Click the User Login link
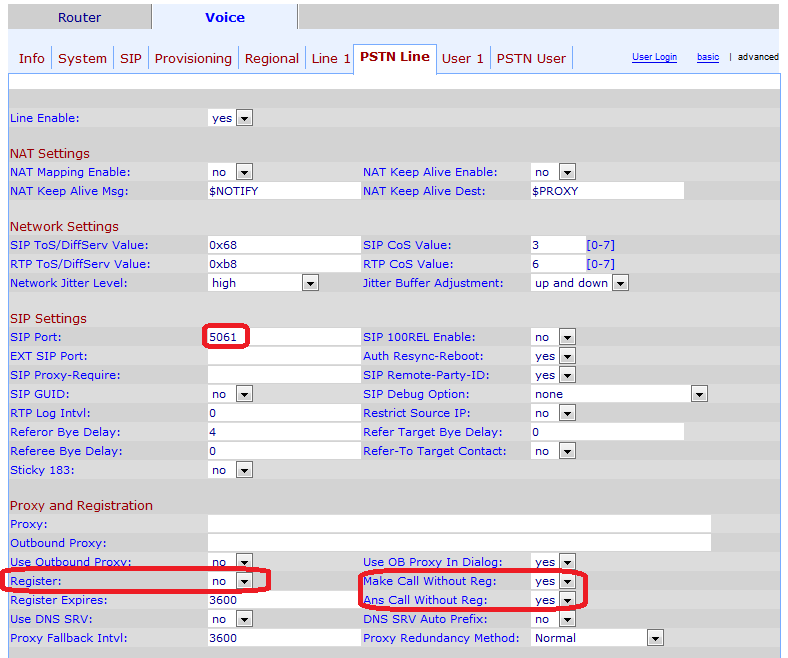 coord(654,57)
